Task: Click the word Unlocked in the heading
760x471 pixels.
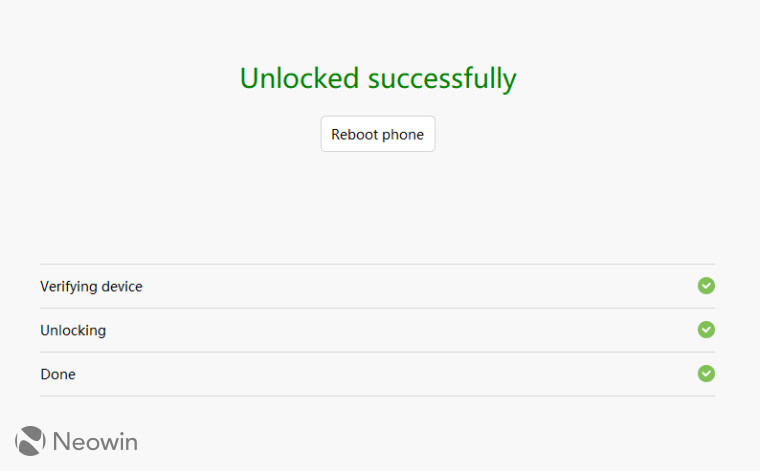Action: click(x=299, y=78)
